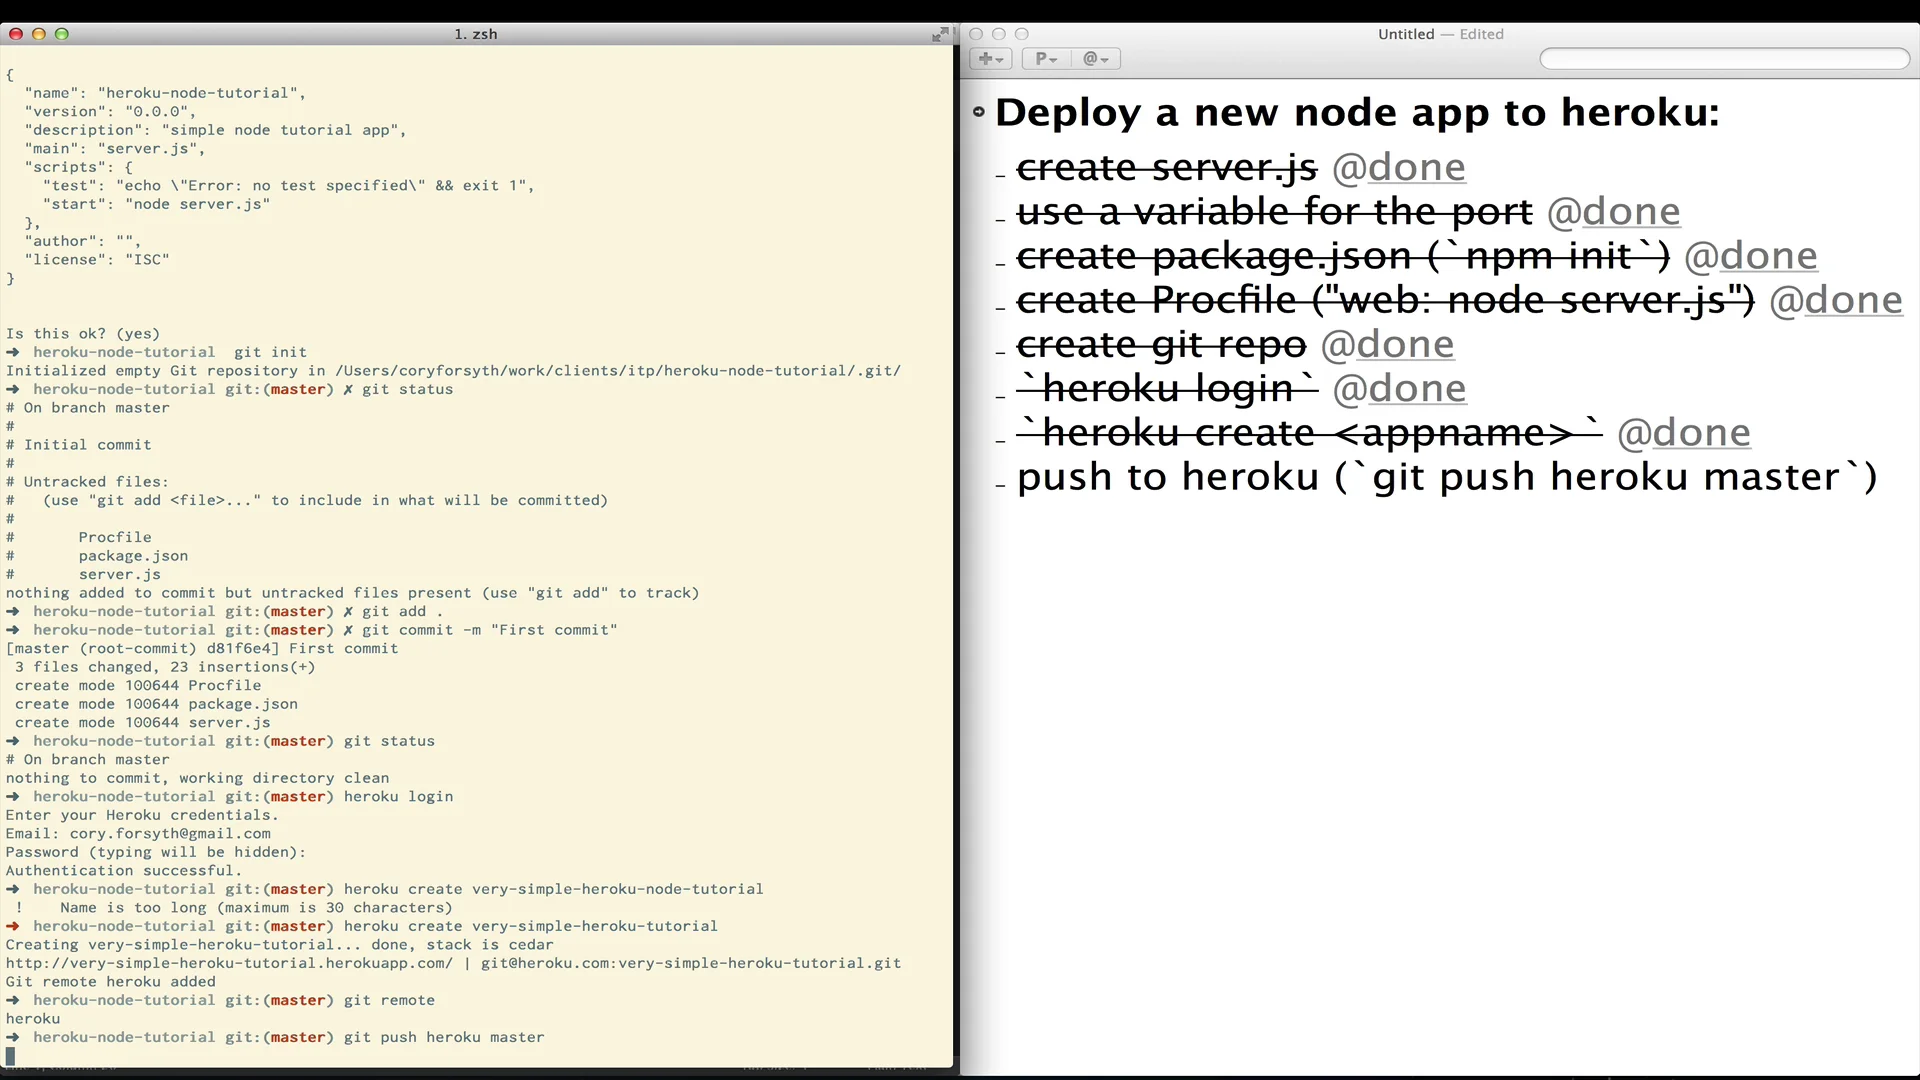The image size is (1920, 1080).
Task: Minimize the zsh terminal with yellow button
Action: (39, 34)
